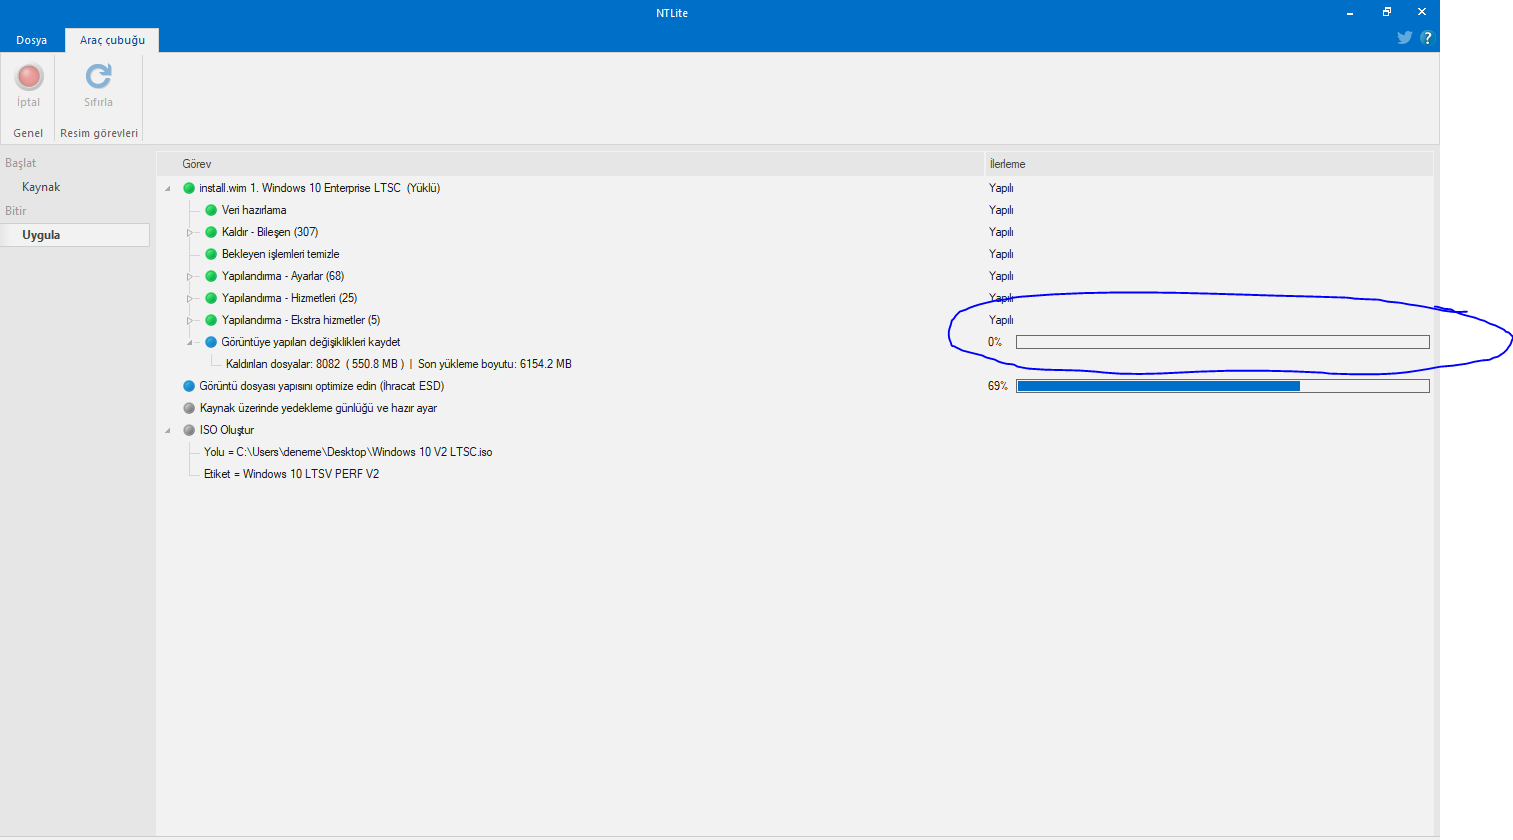The image size is (1513, 840).
Task: Click Yapılı status of Bekleyen işlemleri temizle
Action: [1001, 254]
